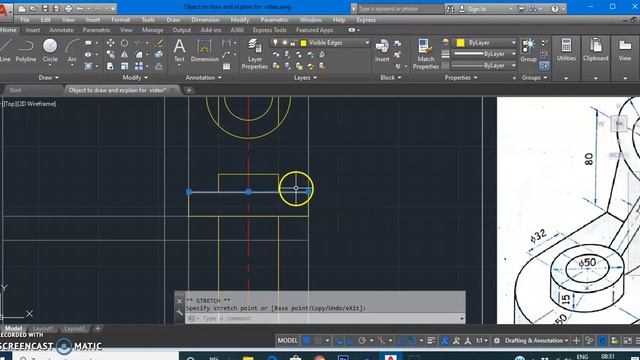This screenshot has height=360, width=640.
Task: Expand the Modify panel
Action: (135, 78)
